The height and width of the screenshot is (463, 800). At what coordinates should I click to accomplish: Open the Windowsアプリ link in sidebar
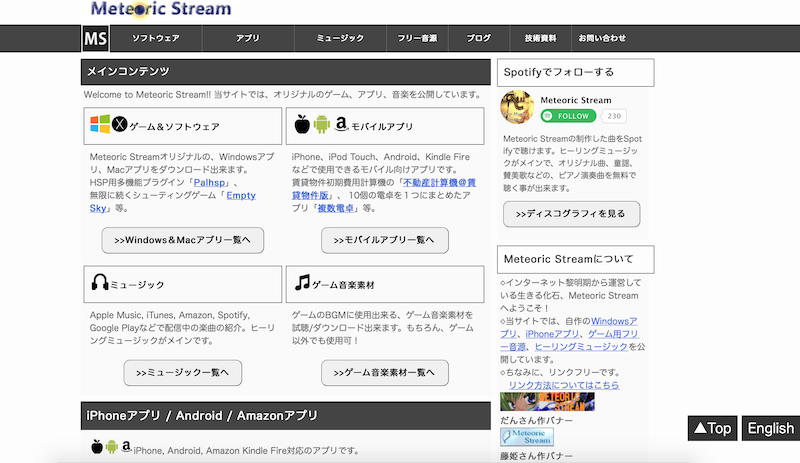tap(614, 321)
